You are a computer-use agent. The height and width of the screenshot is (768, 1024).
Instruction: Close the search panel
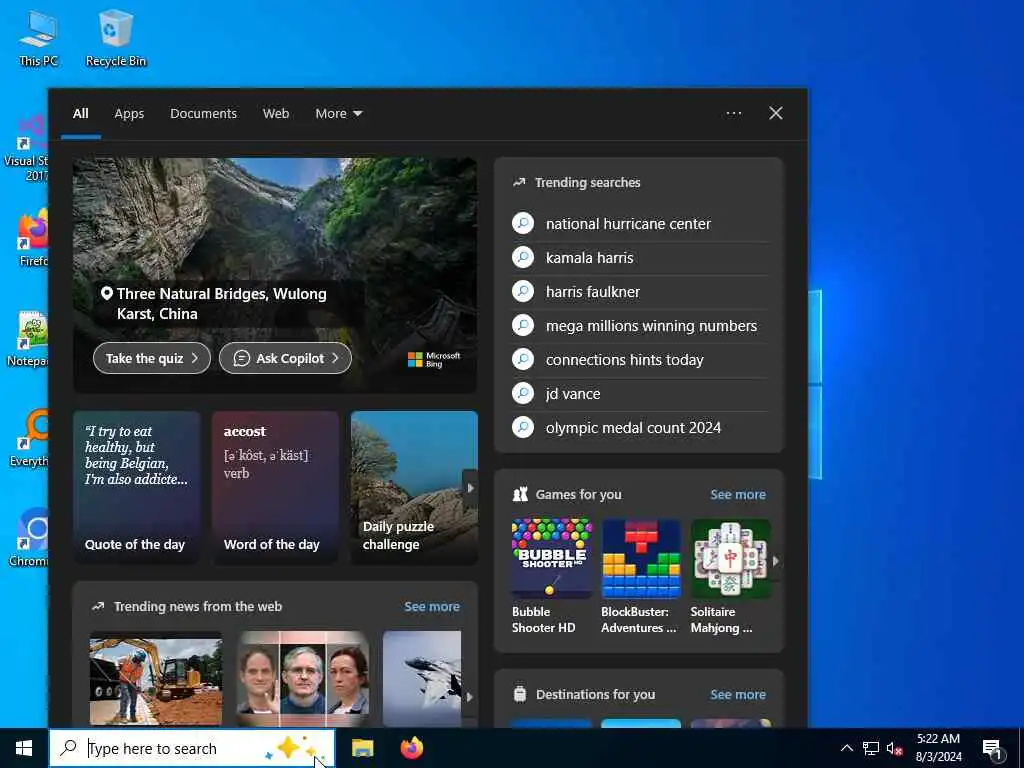pyautogui.click(x=776, y=114)
